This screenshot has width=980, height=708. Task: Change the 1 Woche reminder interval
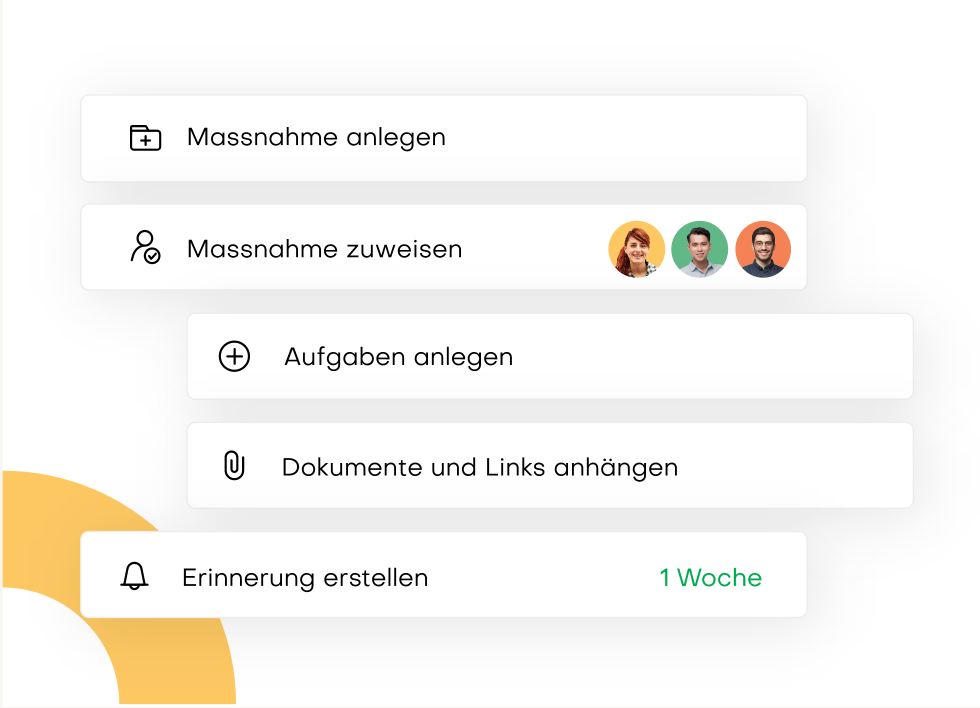click(711, 577)
